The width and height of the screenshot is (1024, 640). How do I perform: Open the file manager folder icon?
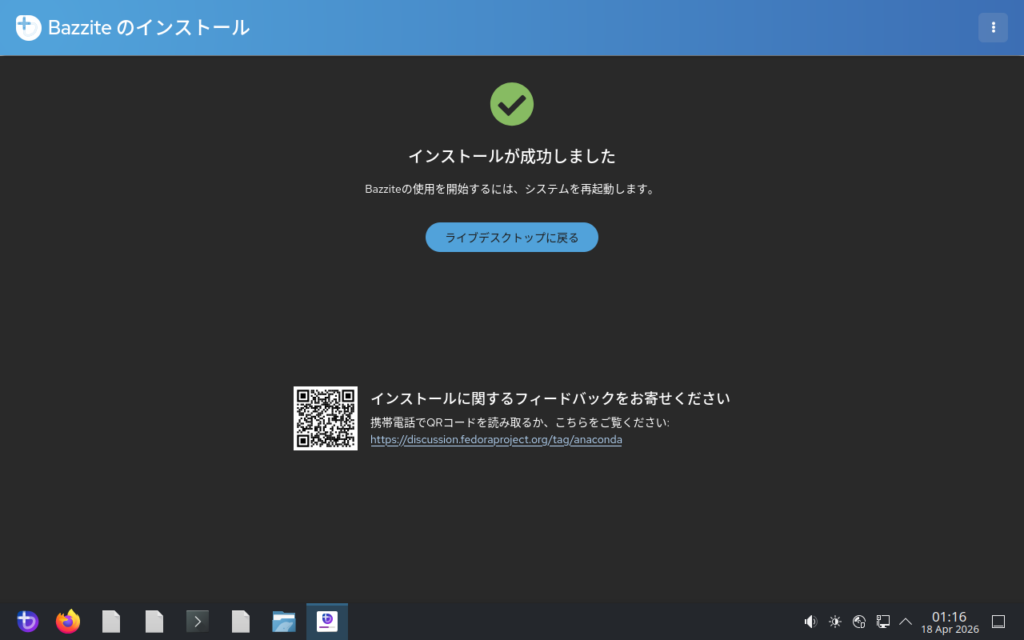point(284,622)
